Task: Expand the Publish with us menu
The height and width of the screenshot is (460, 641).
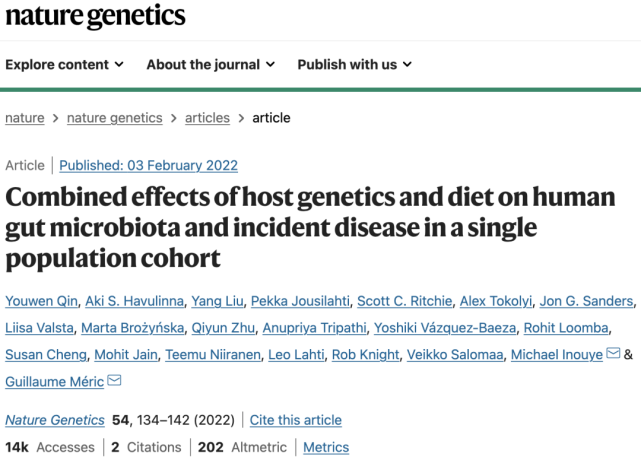Action: pos(354,65)
